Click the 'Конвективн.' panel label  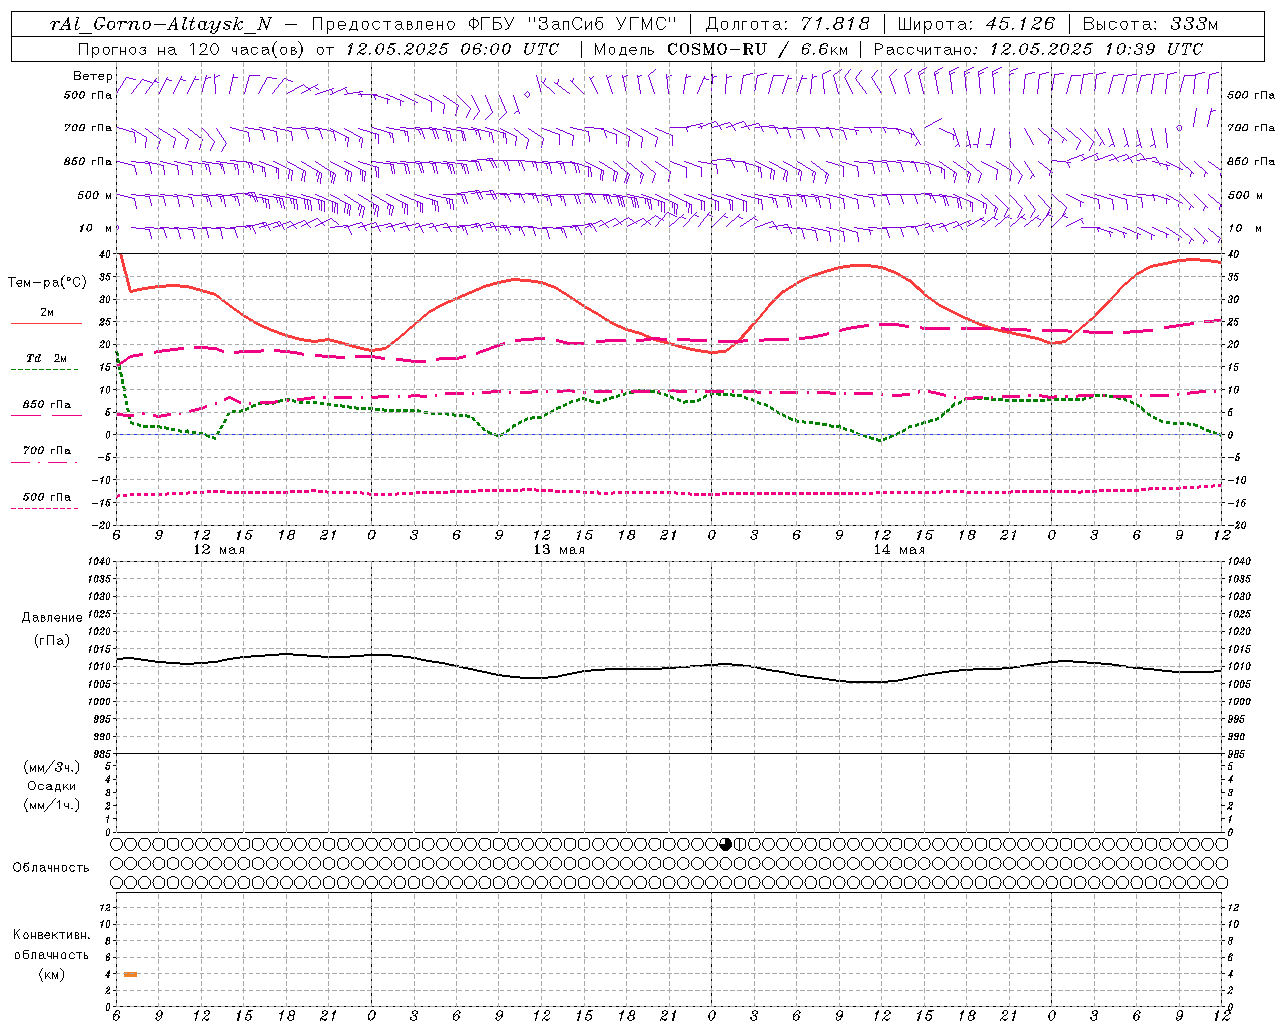(x=52, y=935)
